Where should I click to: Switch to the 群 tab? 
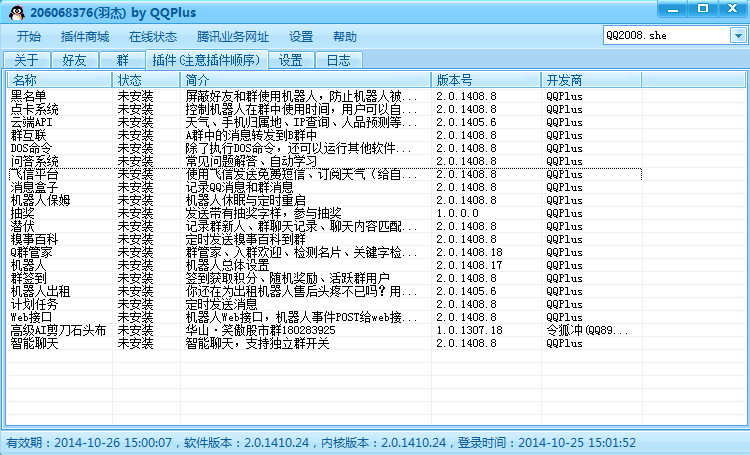tap(122, 60)
